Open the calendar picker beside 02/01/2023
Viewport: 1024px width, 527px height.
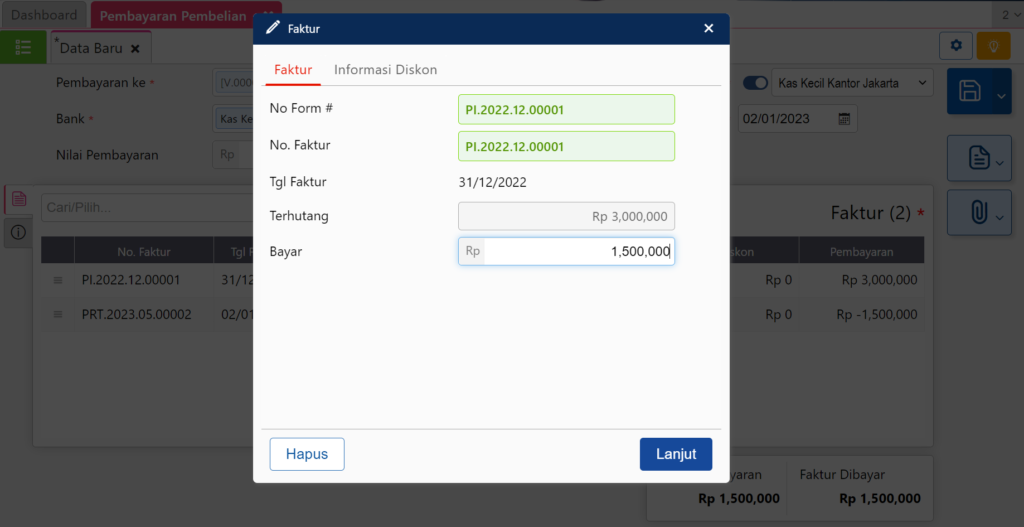(844, 119)
